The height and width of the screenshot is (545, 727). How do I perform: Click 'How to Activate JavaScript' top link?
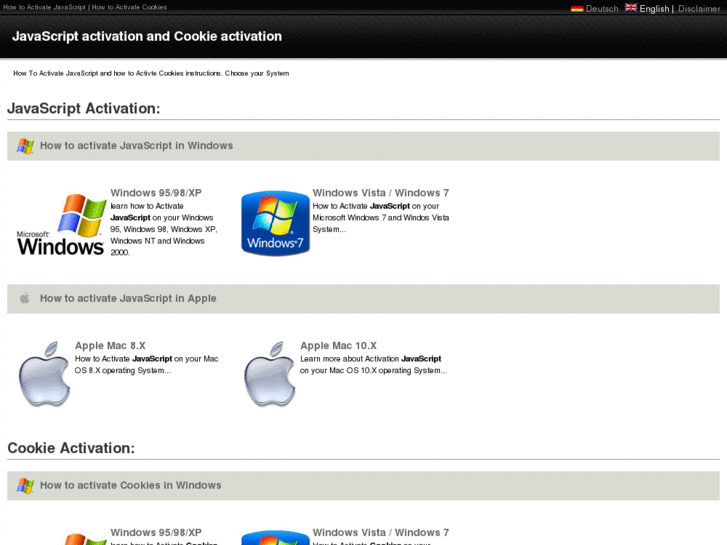coord(45,7)
